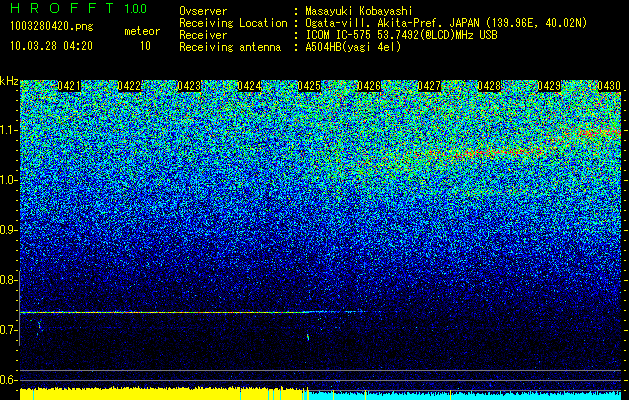Click the 0.6 frequency axis label

click(x=7, y=380)
